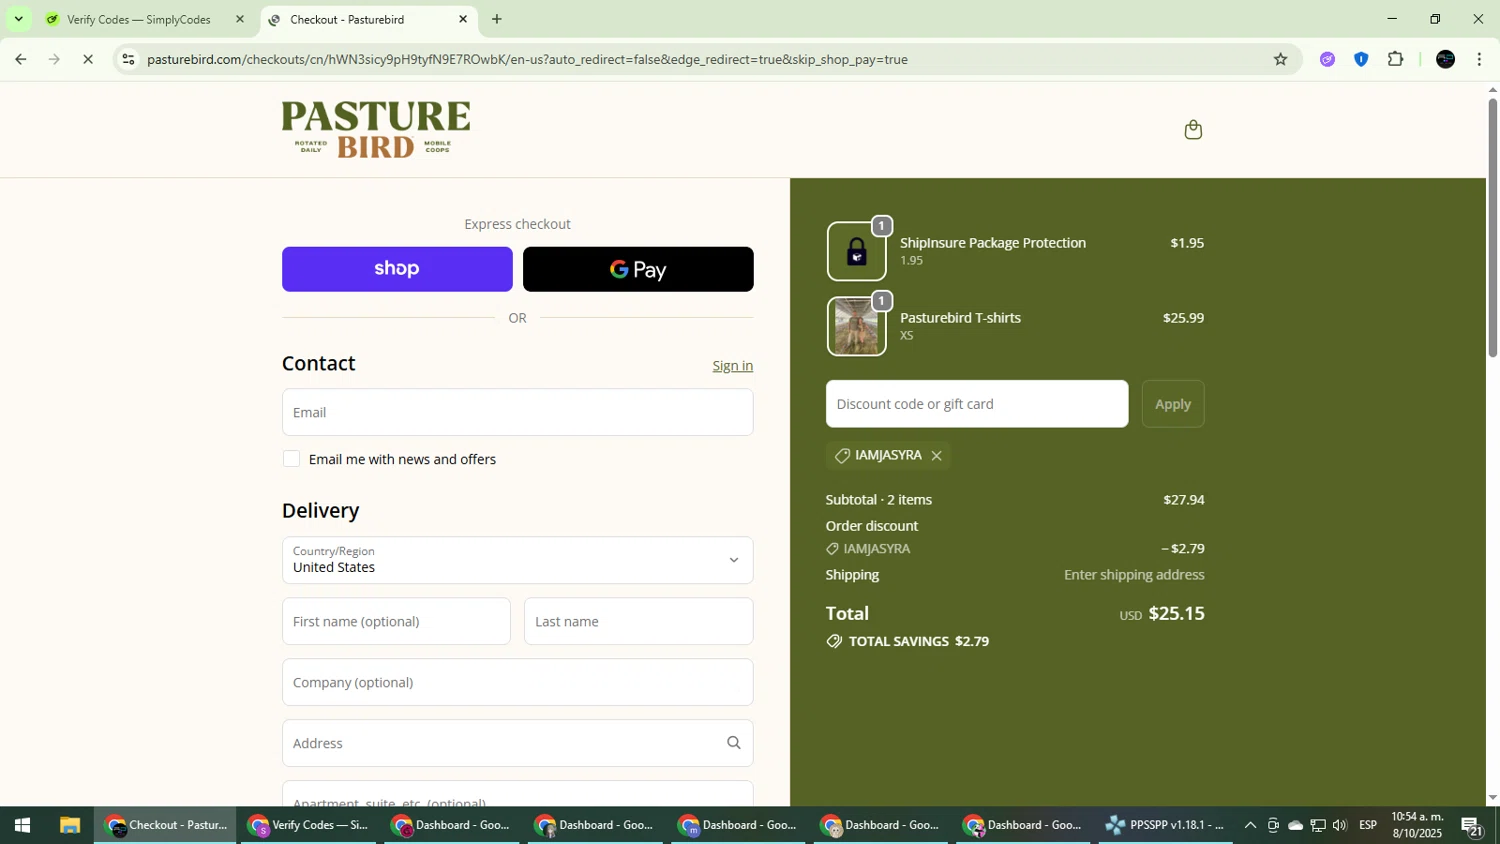Click the page vertical scrollbar
This screenshot has width=1500, height=844.
1492,227
